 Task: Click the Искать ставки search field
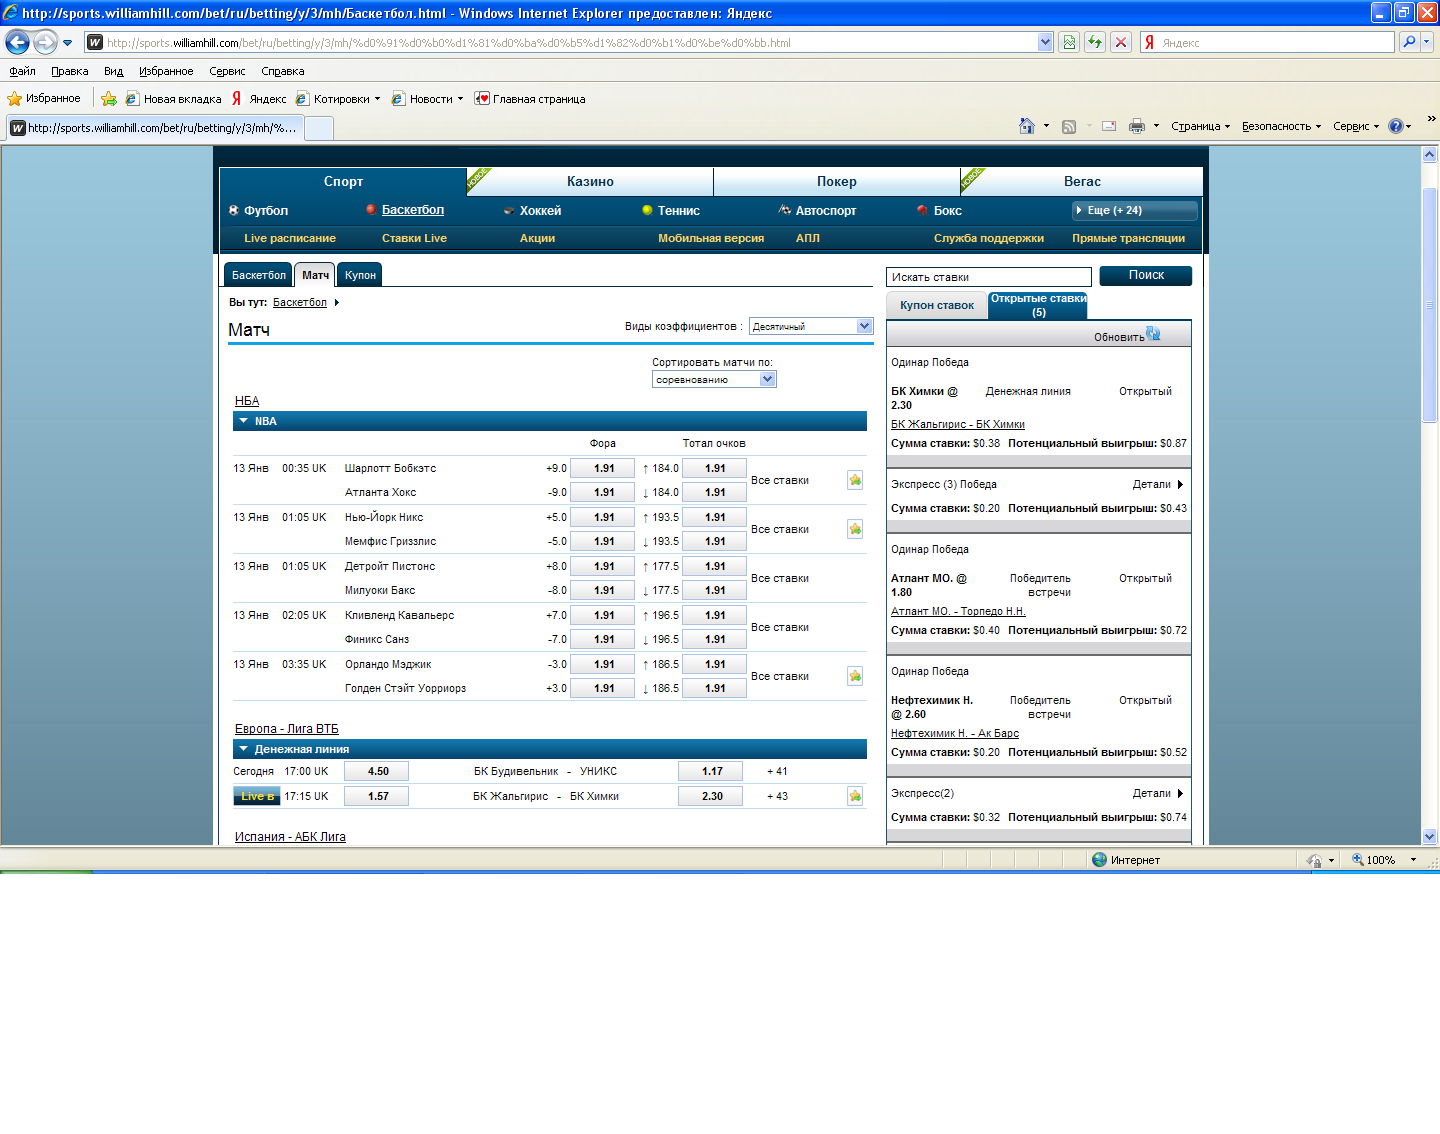point(988,277)
